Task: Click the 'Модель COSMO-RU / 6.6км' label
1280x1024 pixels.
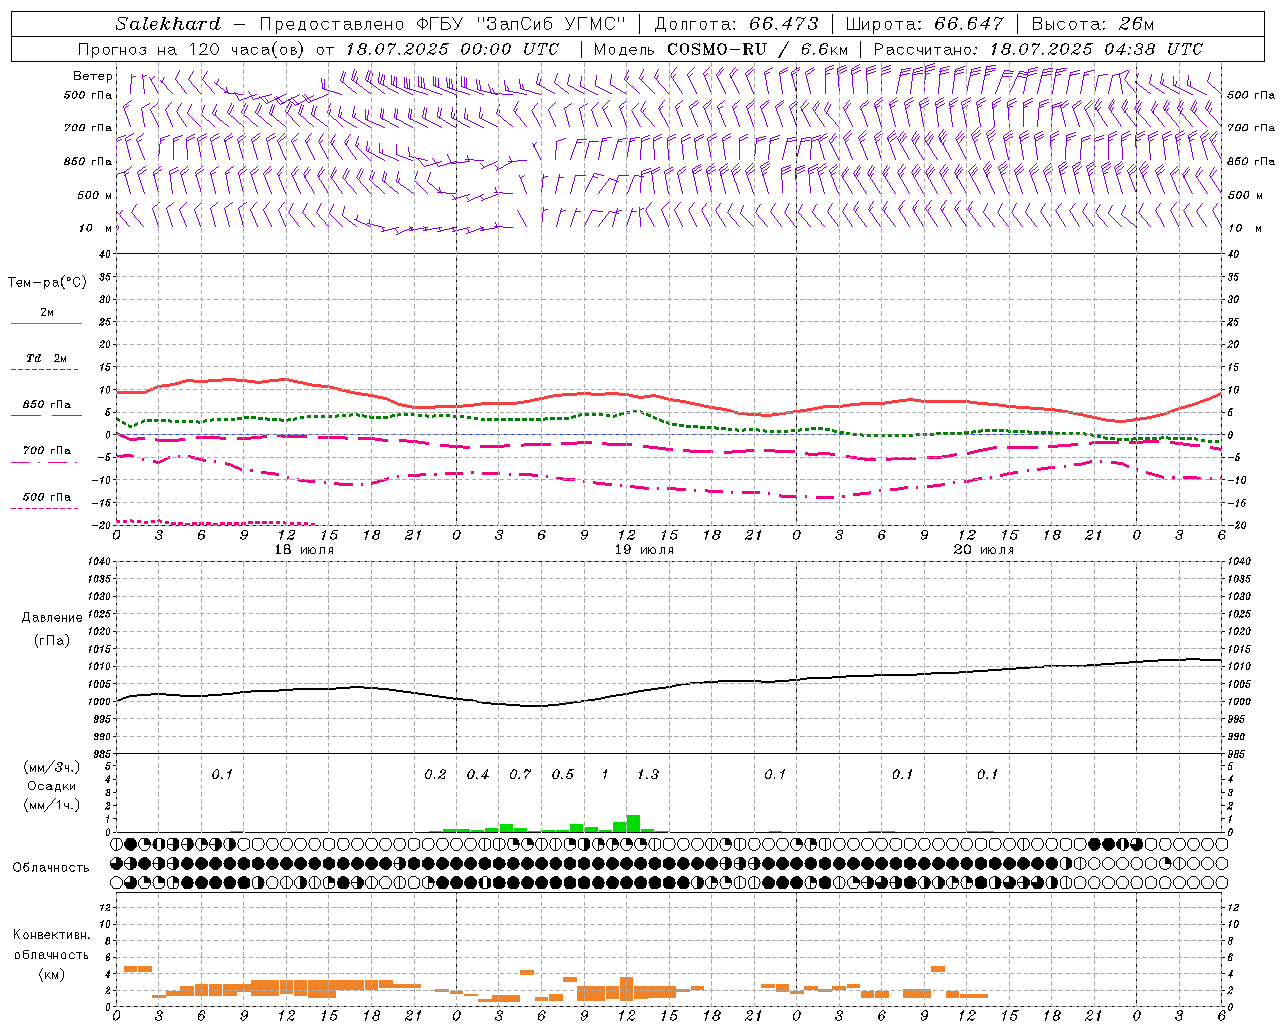Action: 721,49
